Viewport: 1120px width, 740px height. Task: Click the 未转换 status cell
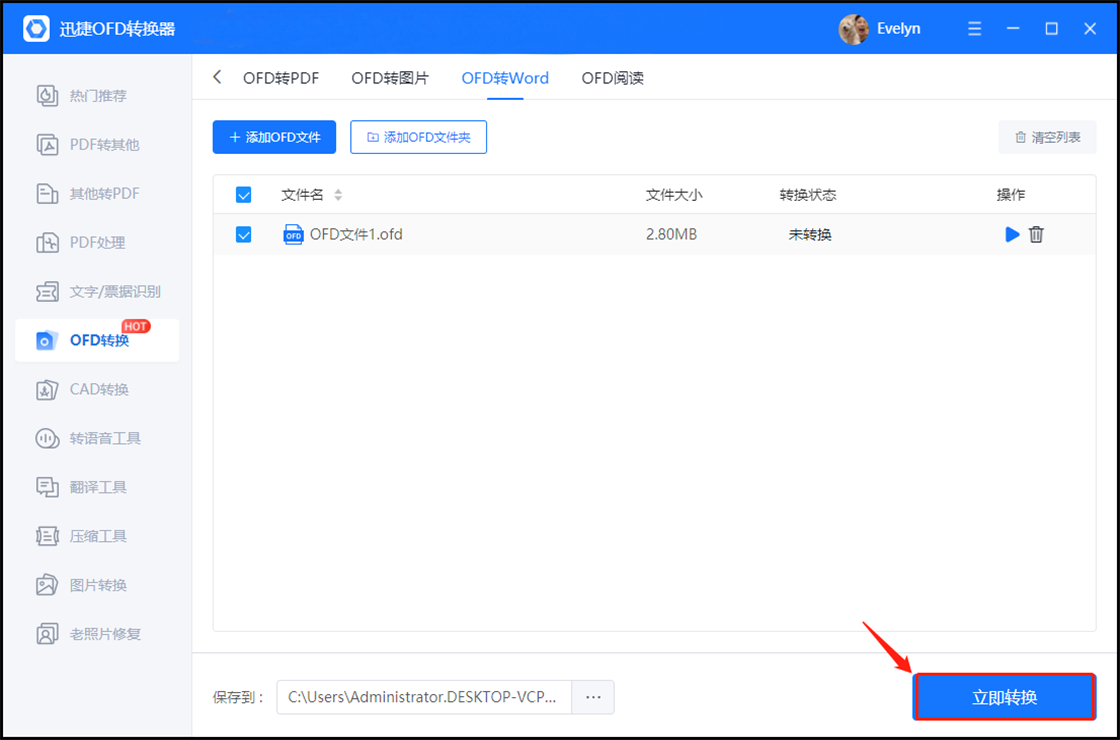pos(810,234)
